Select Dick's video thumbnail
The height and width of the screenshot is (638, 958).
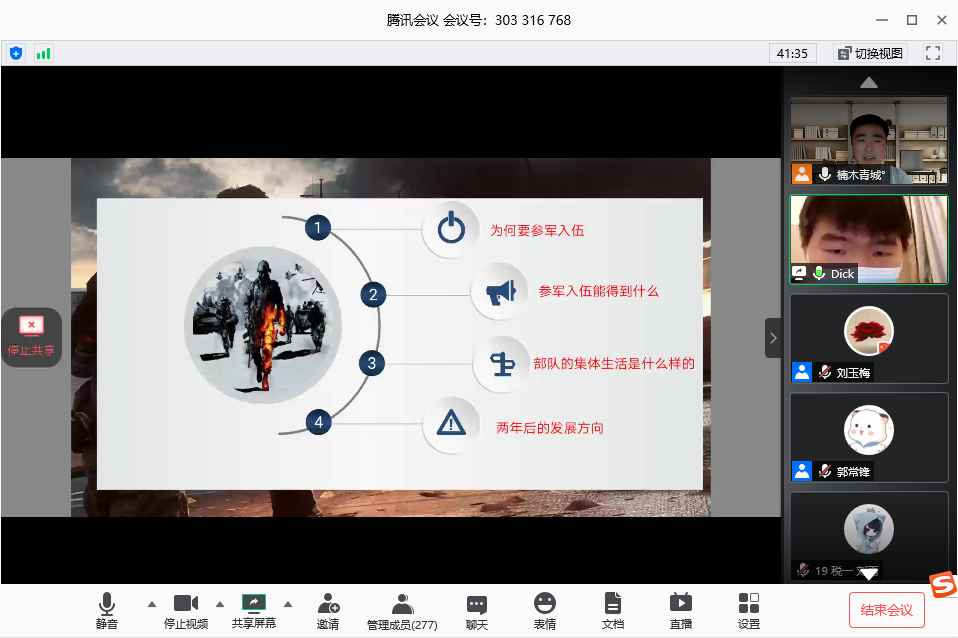tap(868, 238)
